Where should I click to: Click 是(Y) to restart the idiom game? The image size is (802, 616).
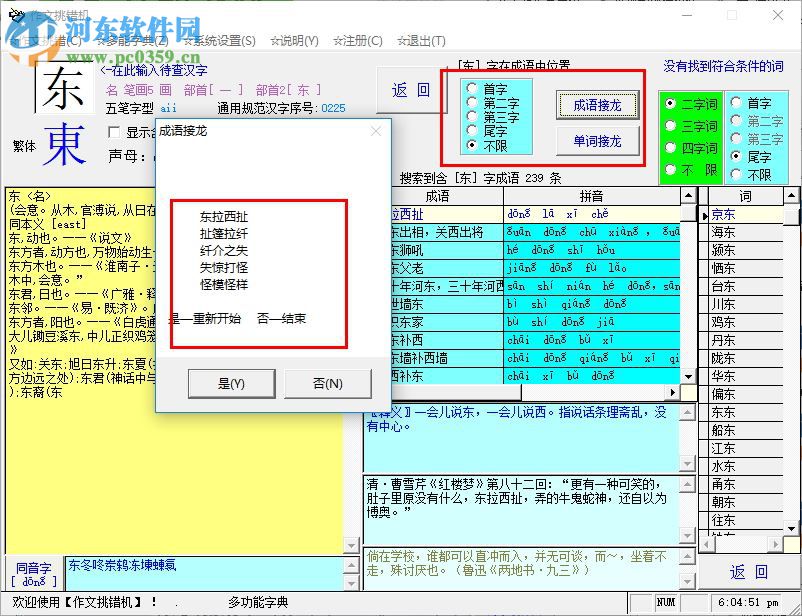[232, 384]
